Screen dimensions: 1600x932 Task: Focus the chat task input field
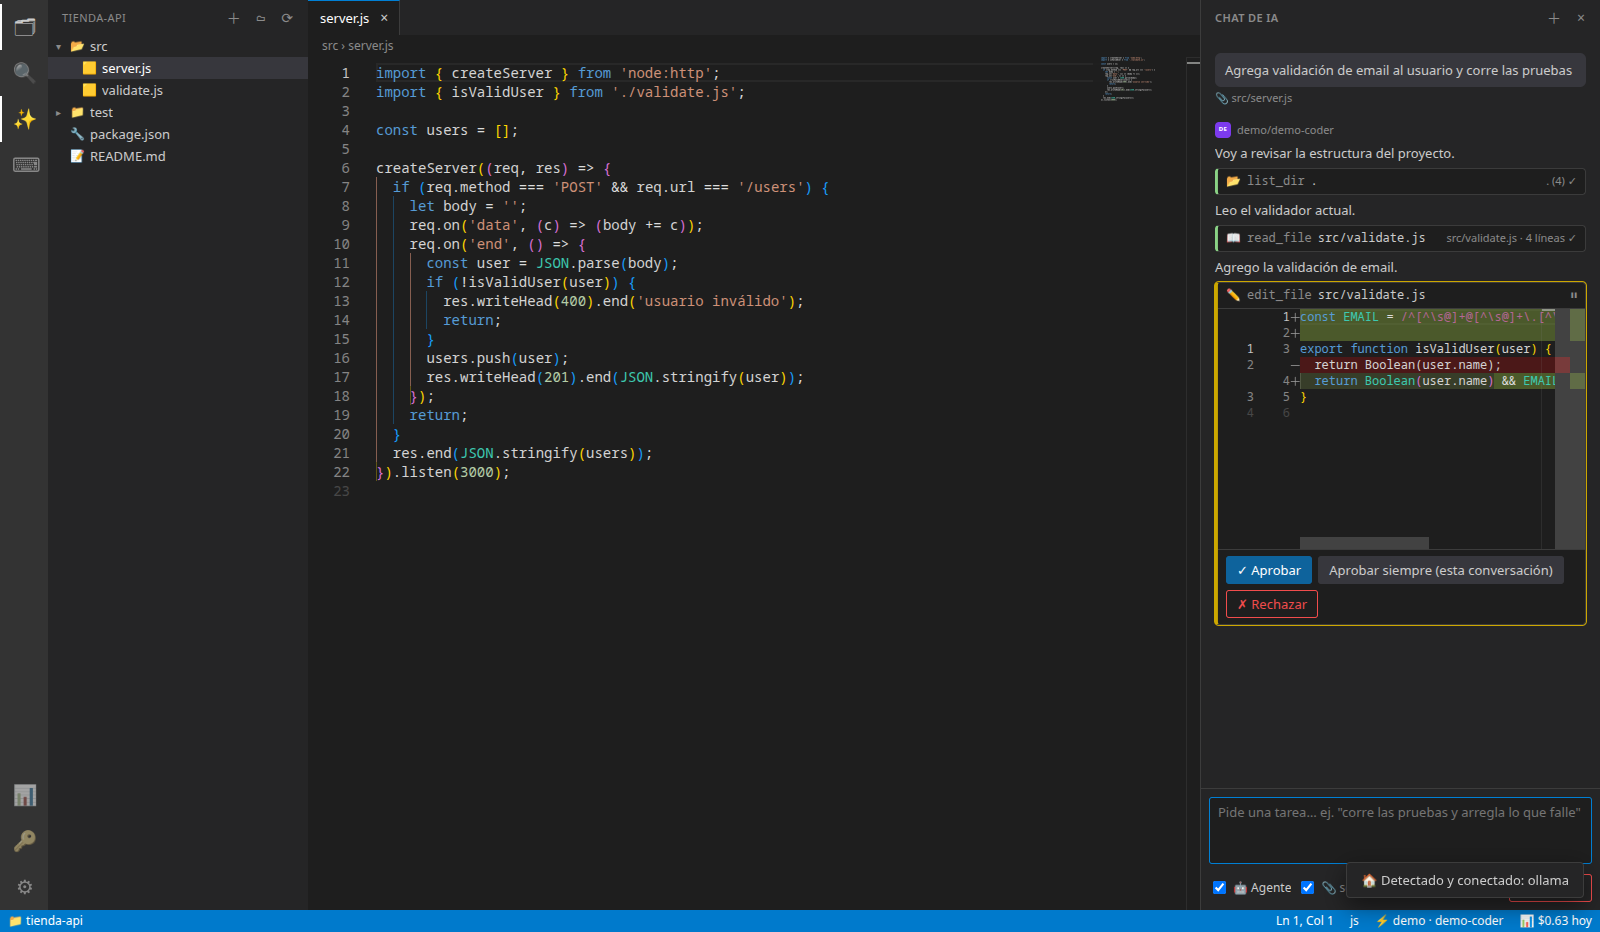(x=1400, y=830)
